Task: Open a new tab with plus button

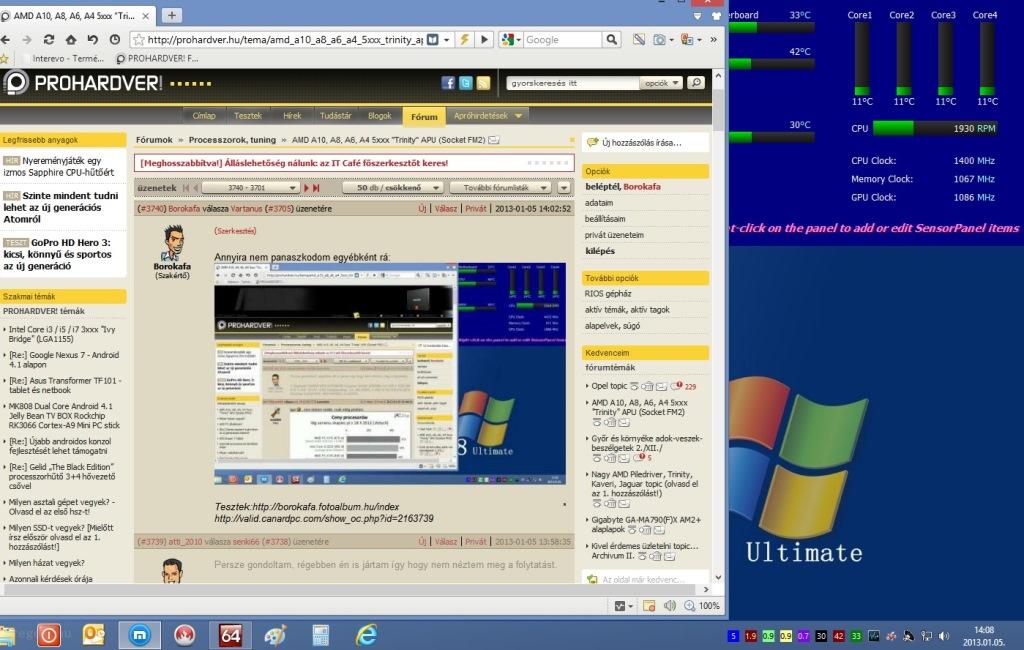Action: tap(172, 15)
